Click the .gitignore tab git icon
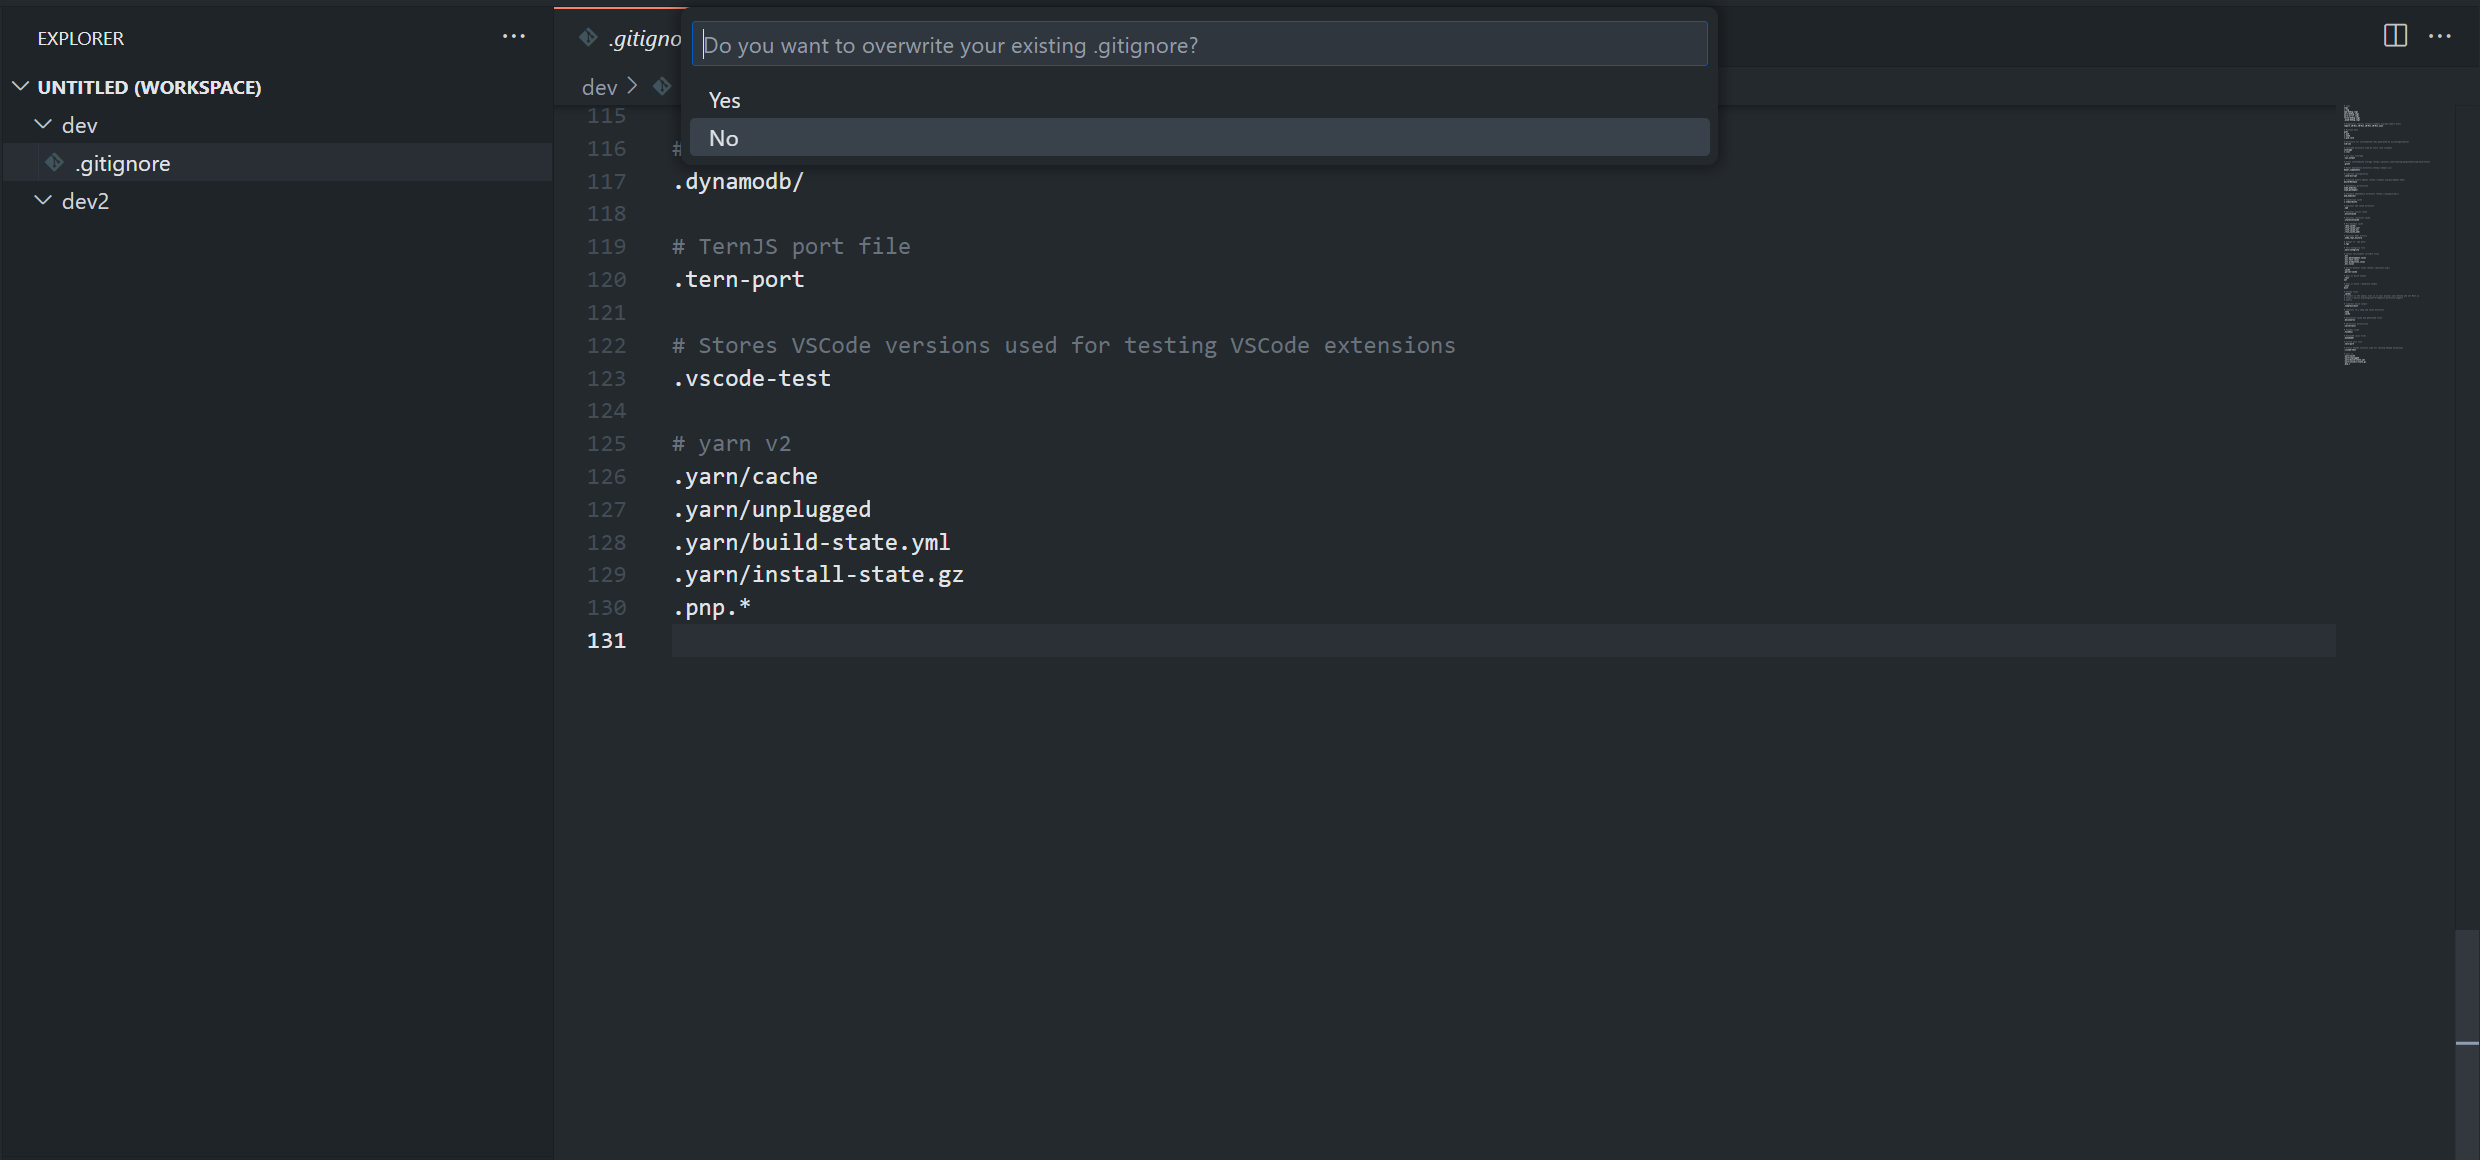This screenshot has width=2480, height=1160. [588, 38]
